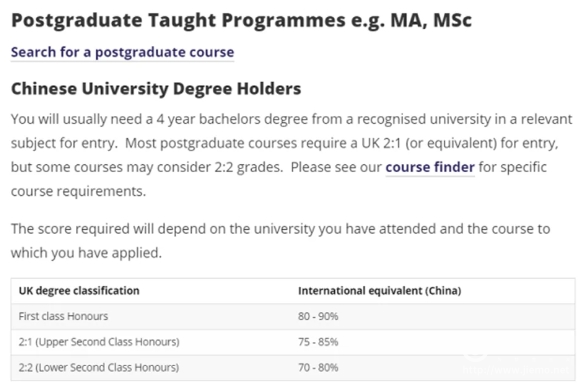
Task: Click the words '4 year bachelors degree'
Action: 232,119
